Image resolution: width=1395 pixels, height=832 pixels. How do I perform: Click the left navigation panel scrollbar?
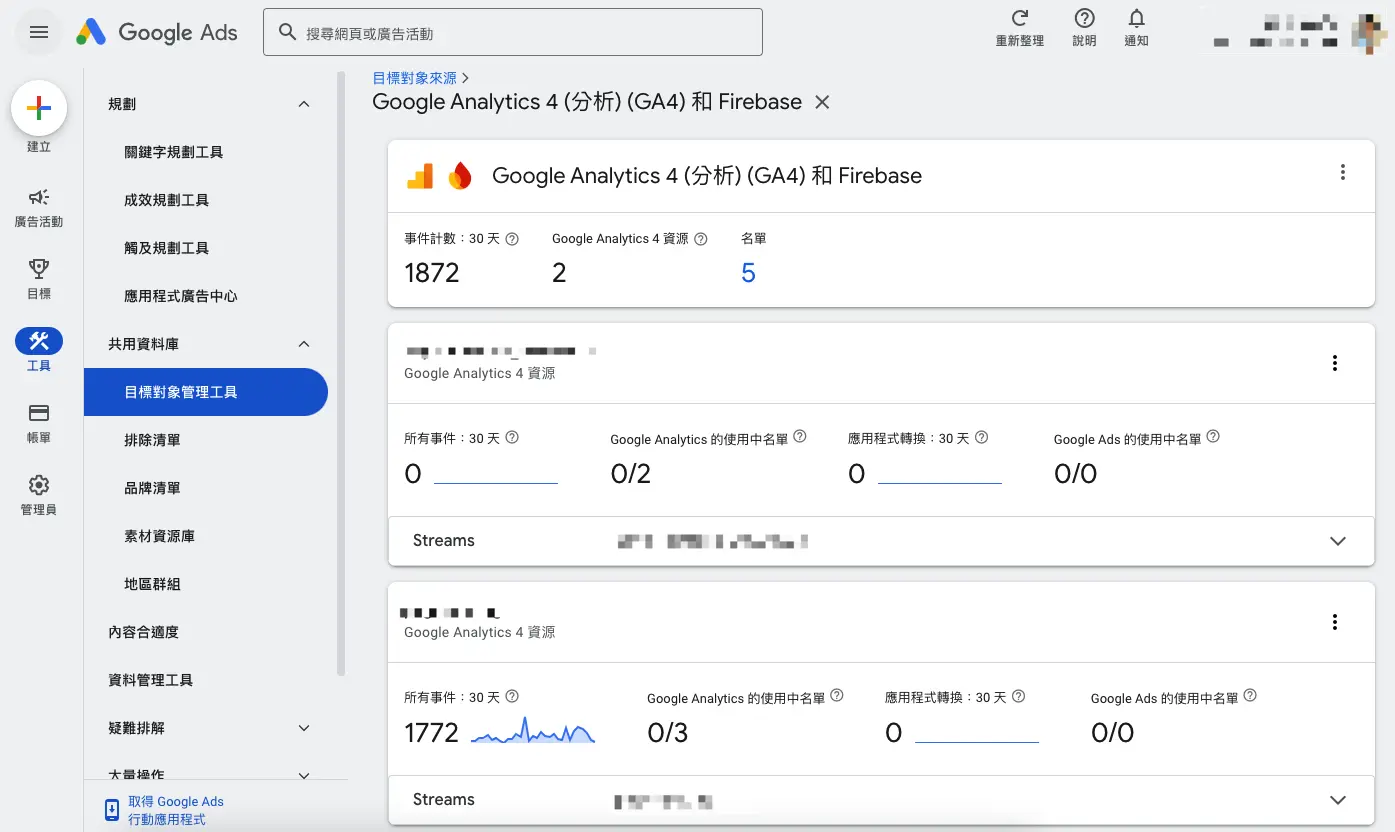tap(341, 373)
